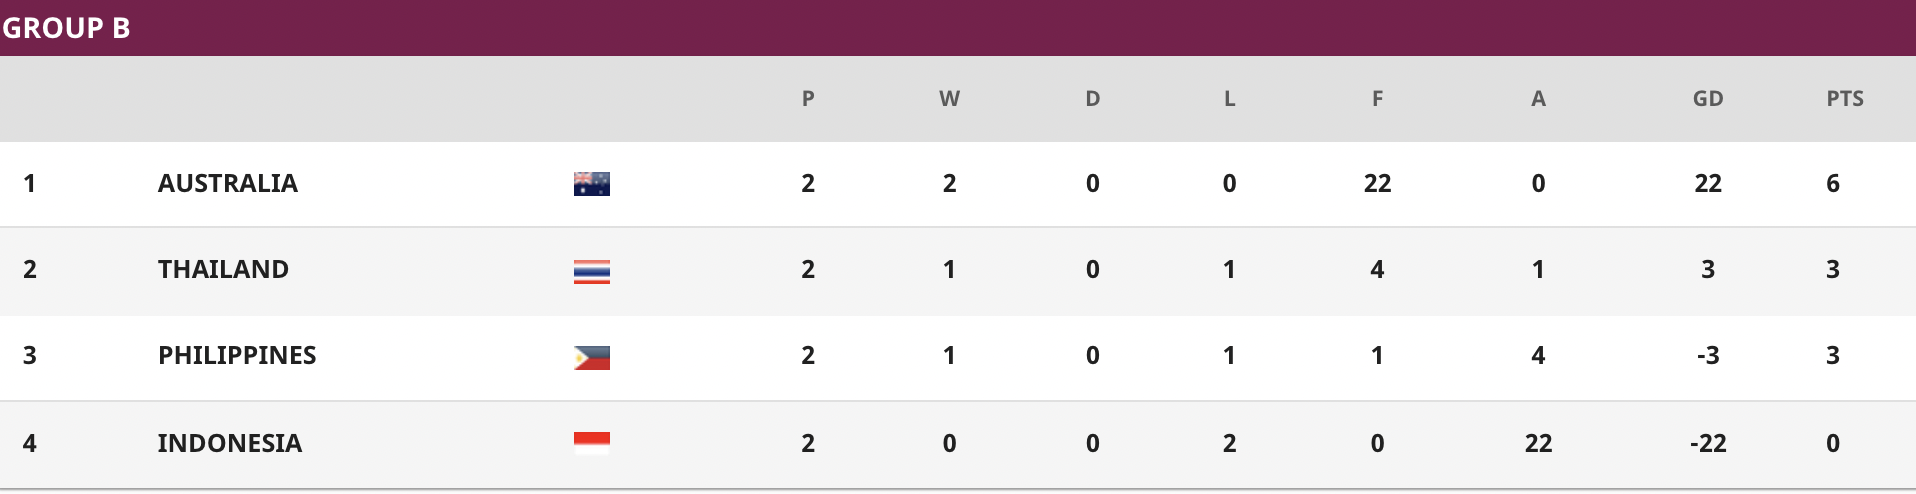Click the Thailand flag icon
Image resolution: width=1916 pixels, height=494 pixels.
pos(592,271)
